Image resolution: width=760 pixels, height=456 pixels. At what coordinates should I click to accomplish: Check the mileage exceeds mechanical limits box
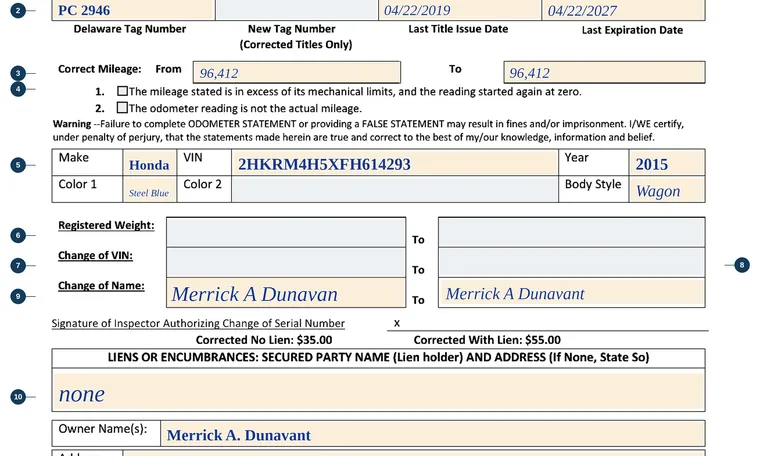pyautogui.click(x=122, y=91)
